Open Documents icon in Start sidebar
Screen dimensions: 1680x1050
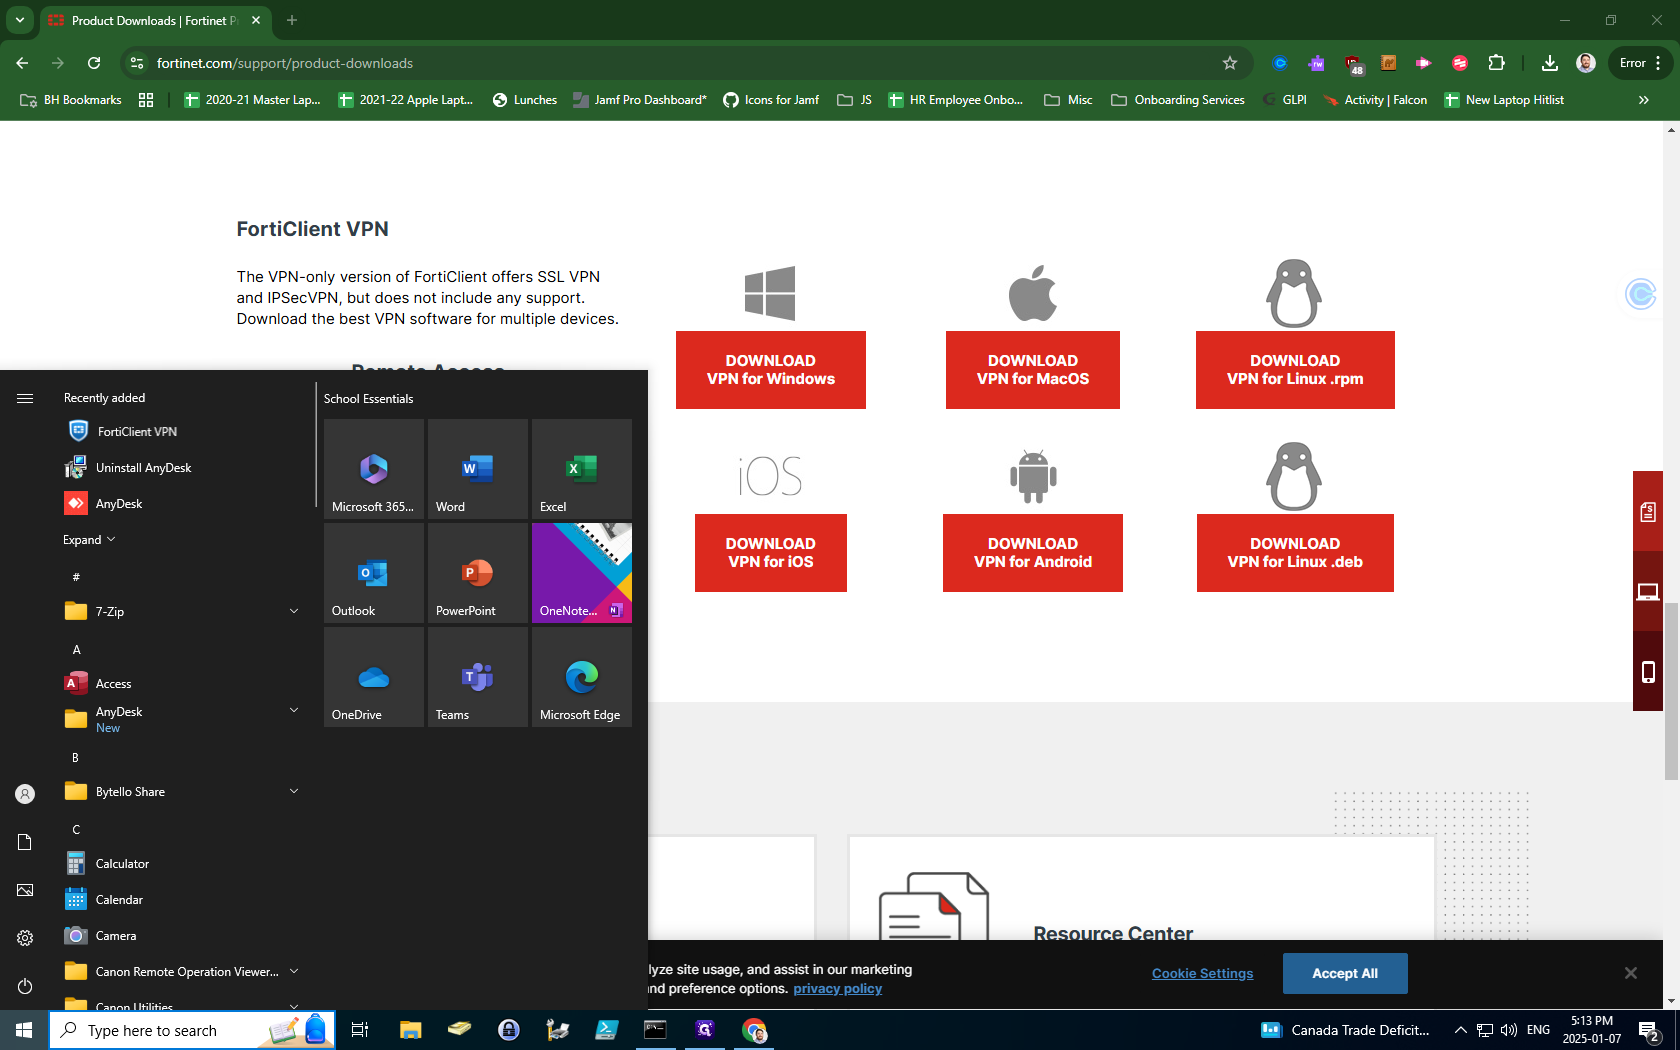coord(25,842)
